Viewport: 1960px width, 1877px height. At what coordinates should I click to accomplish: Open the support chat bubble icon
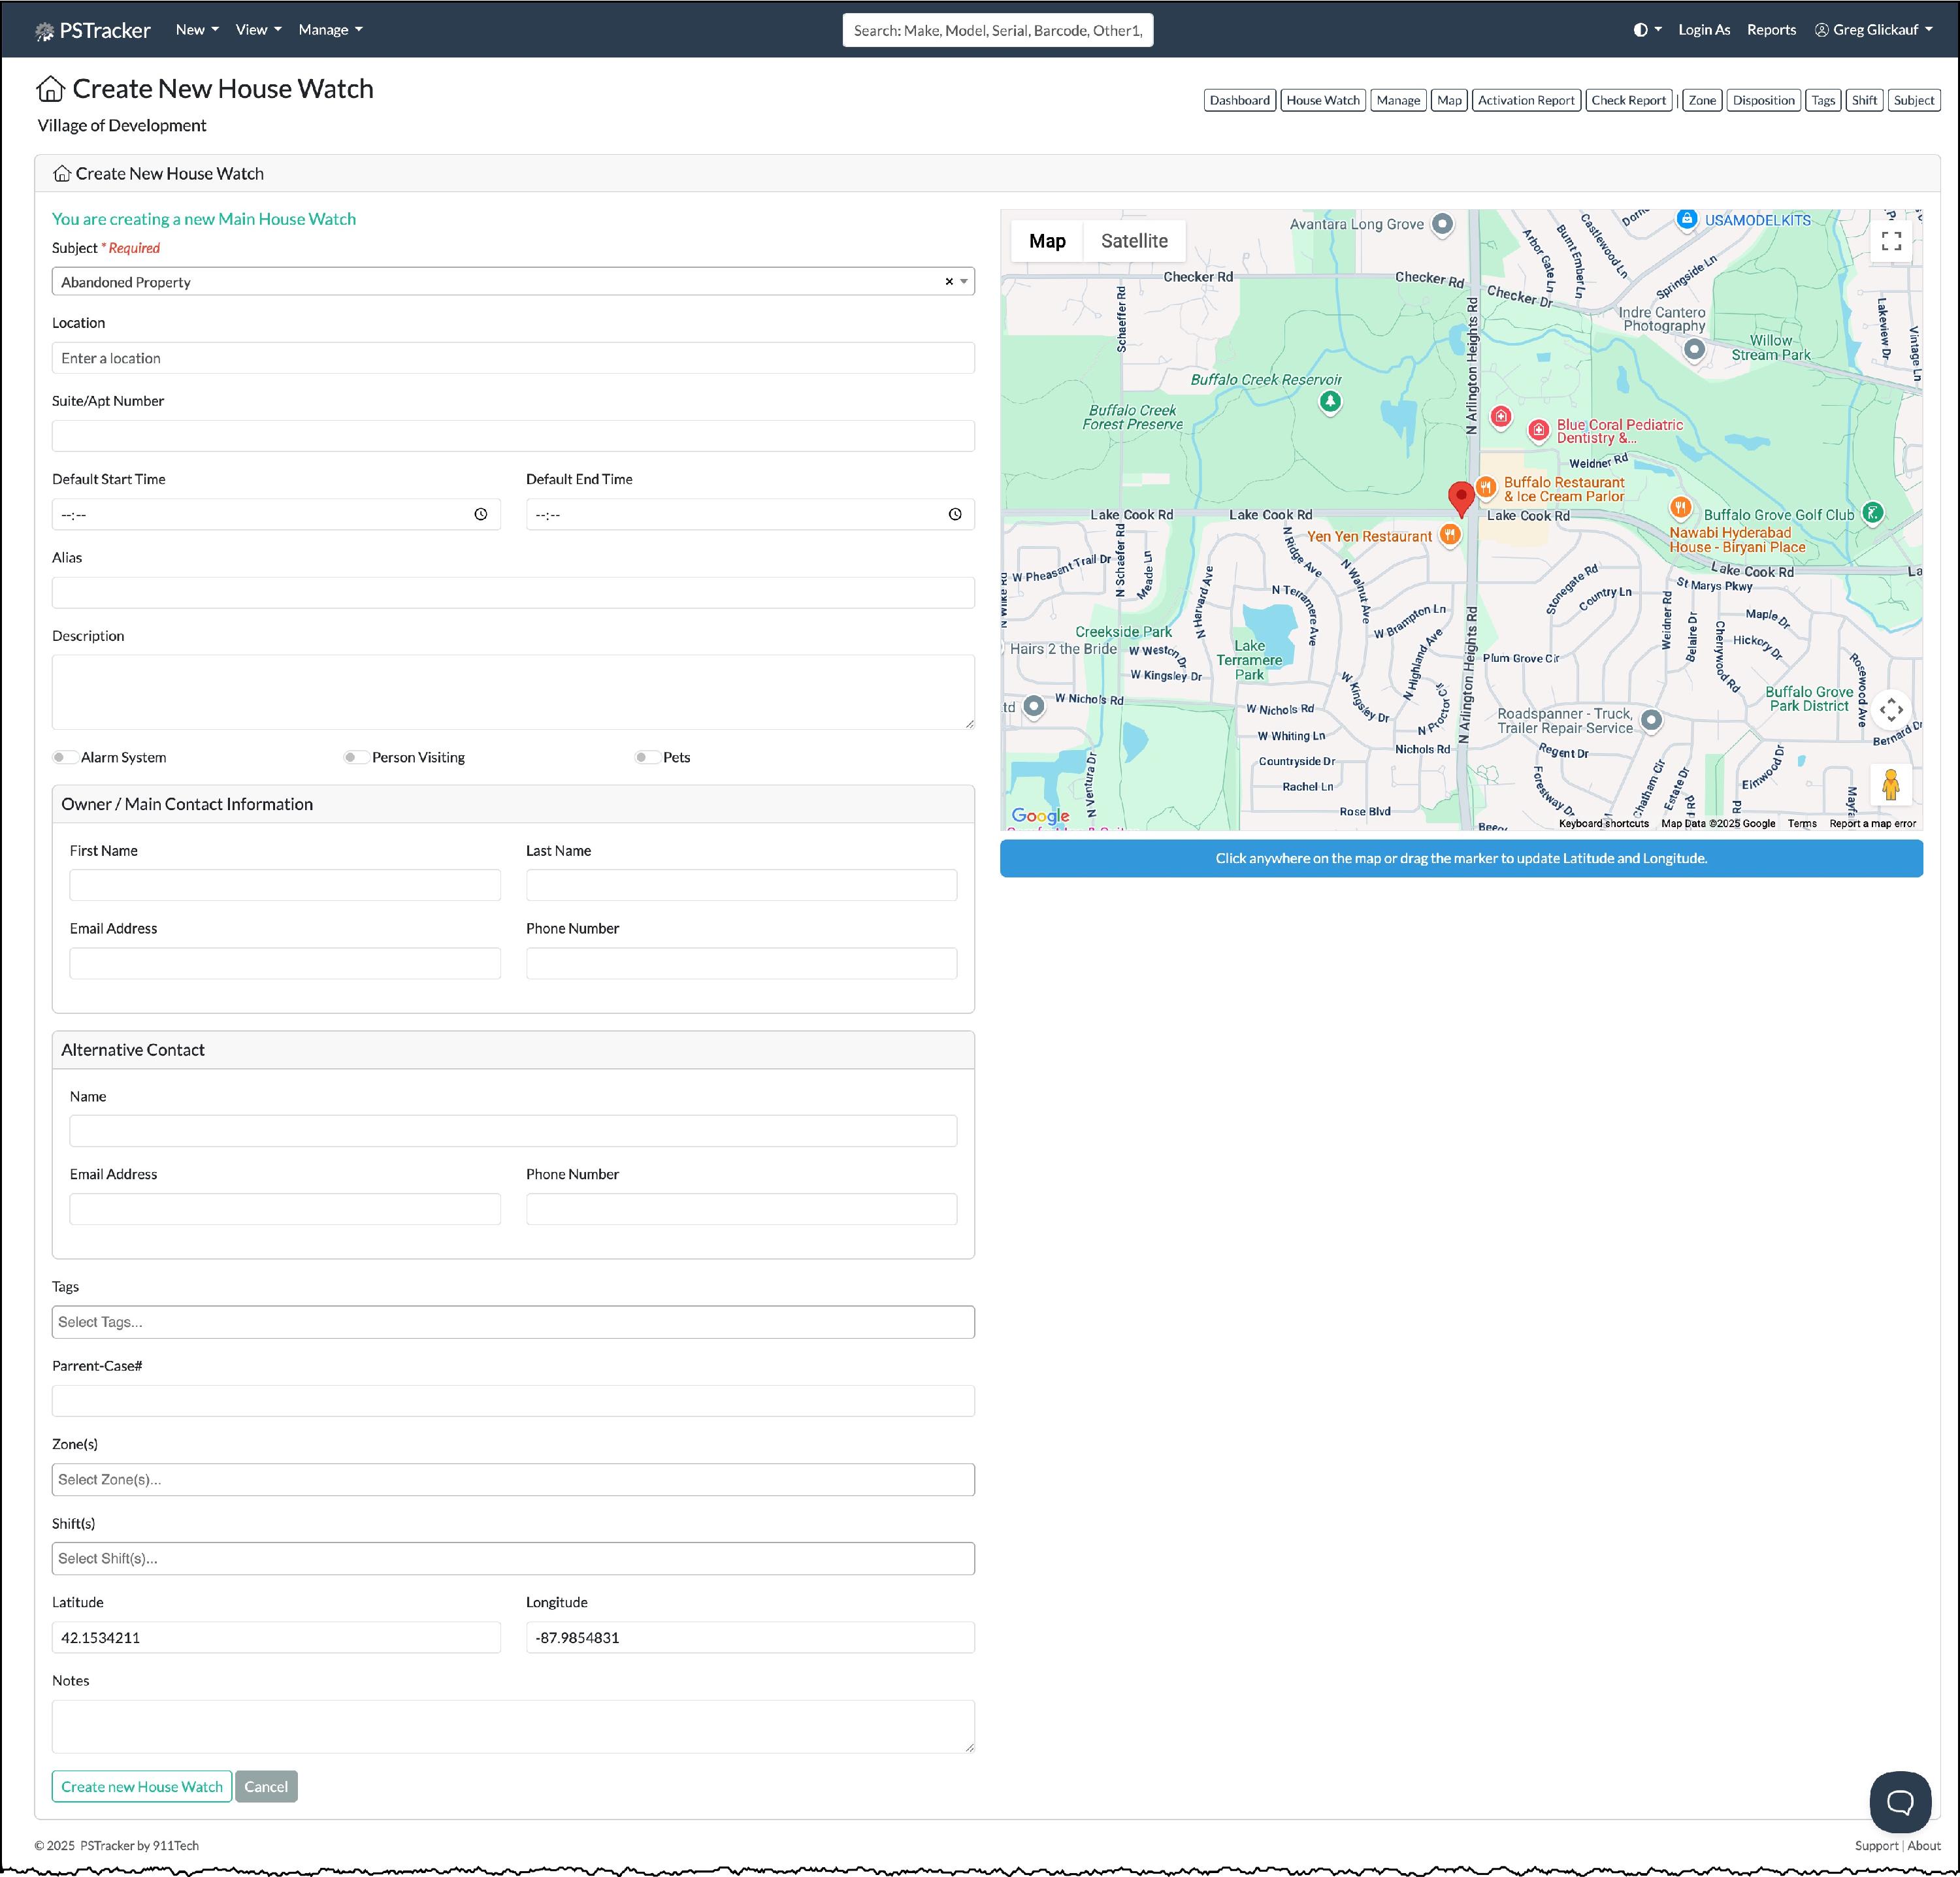(1899, 1801)
